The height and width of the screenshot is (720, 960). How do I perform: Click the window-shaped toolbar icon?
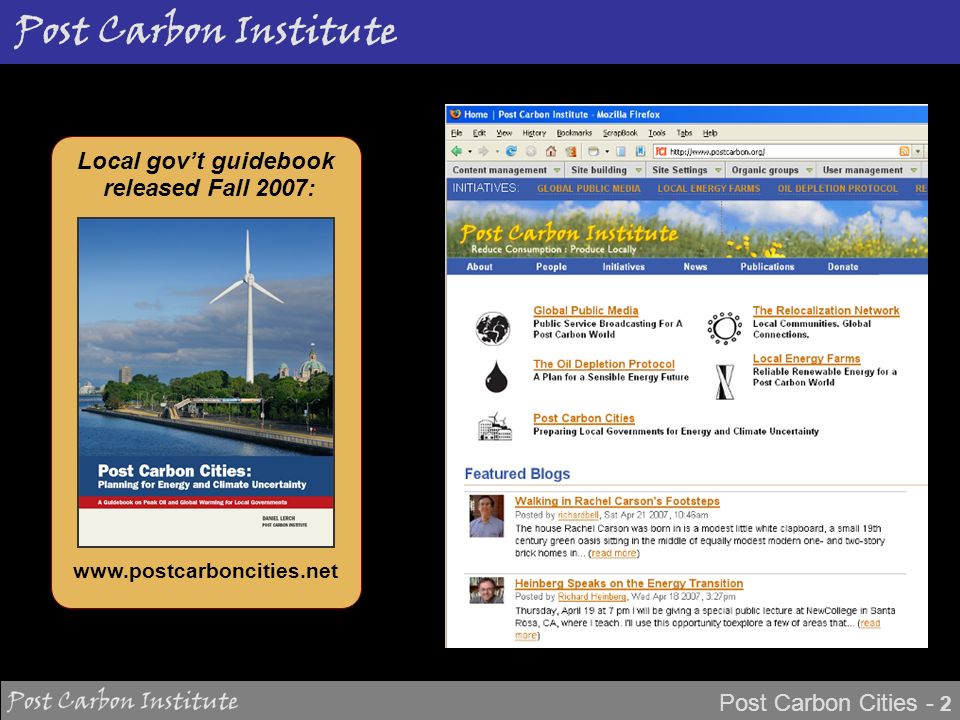click(x=593, y=151)
